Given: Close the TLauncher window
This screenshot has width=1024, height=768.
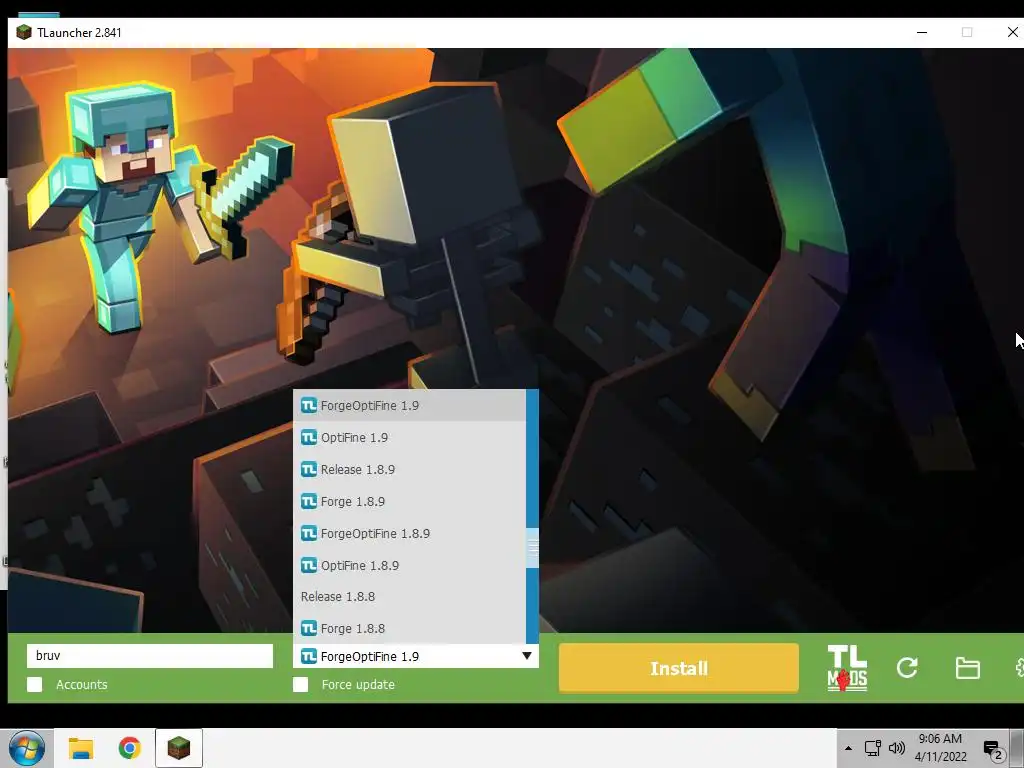Looking at the screenshot, I should (x=1012, y=32).
